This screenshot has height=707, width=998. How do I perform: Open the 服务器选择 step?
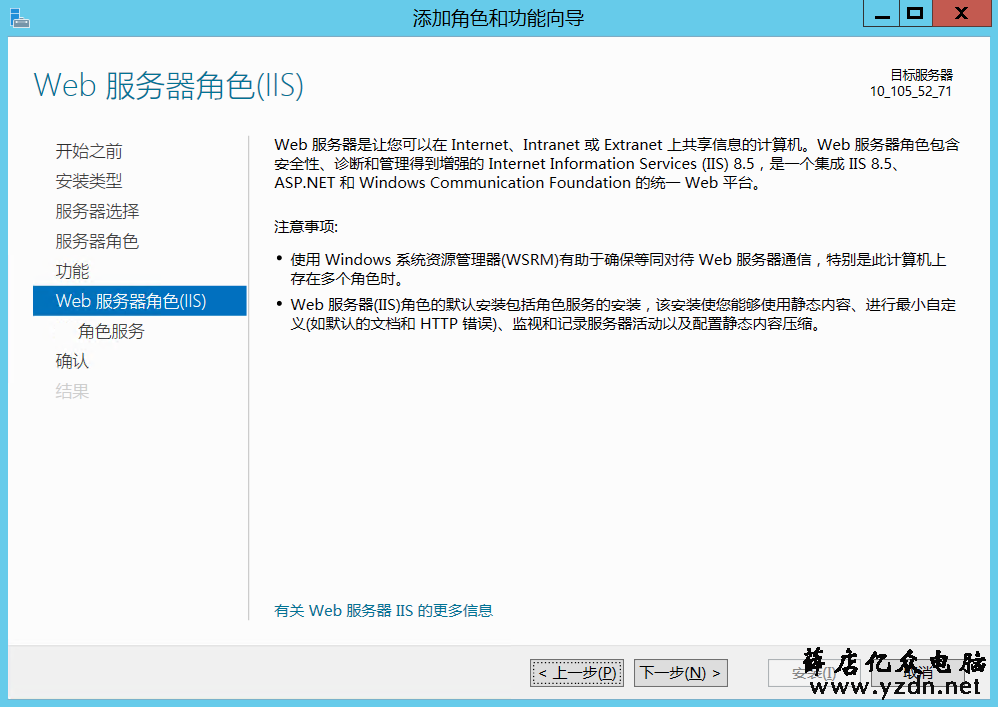coord(97,211)
